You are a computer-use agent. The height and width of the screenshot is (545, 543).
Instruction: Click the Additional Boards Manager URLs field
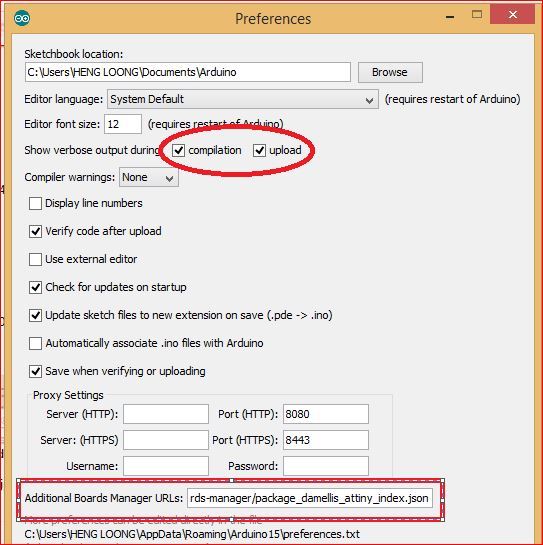coord(310,498)
